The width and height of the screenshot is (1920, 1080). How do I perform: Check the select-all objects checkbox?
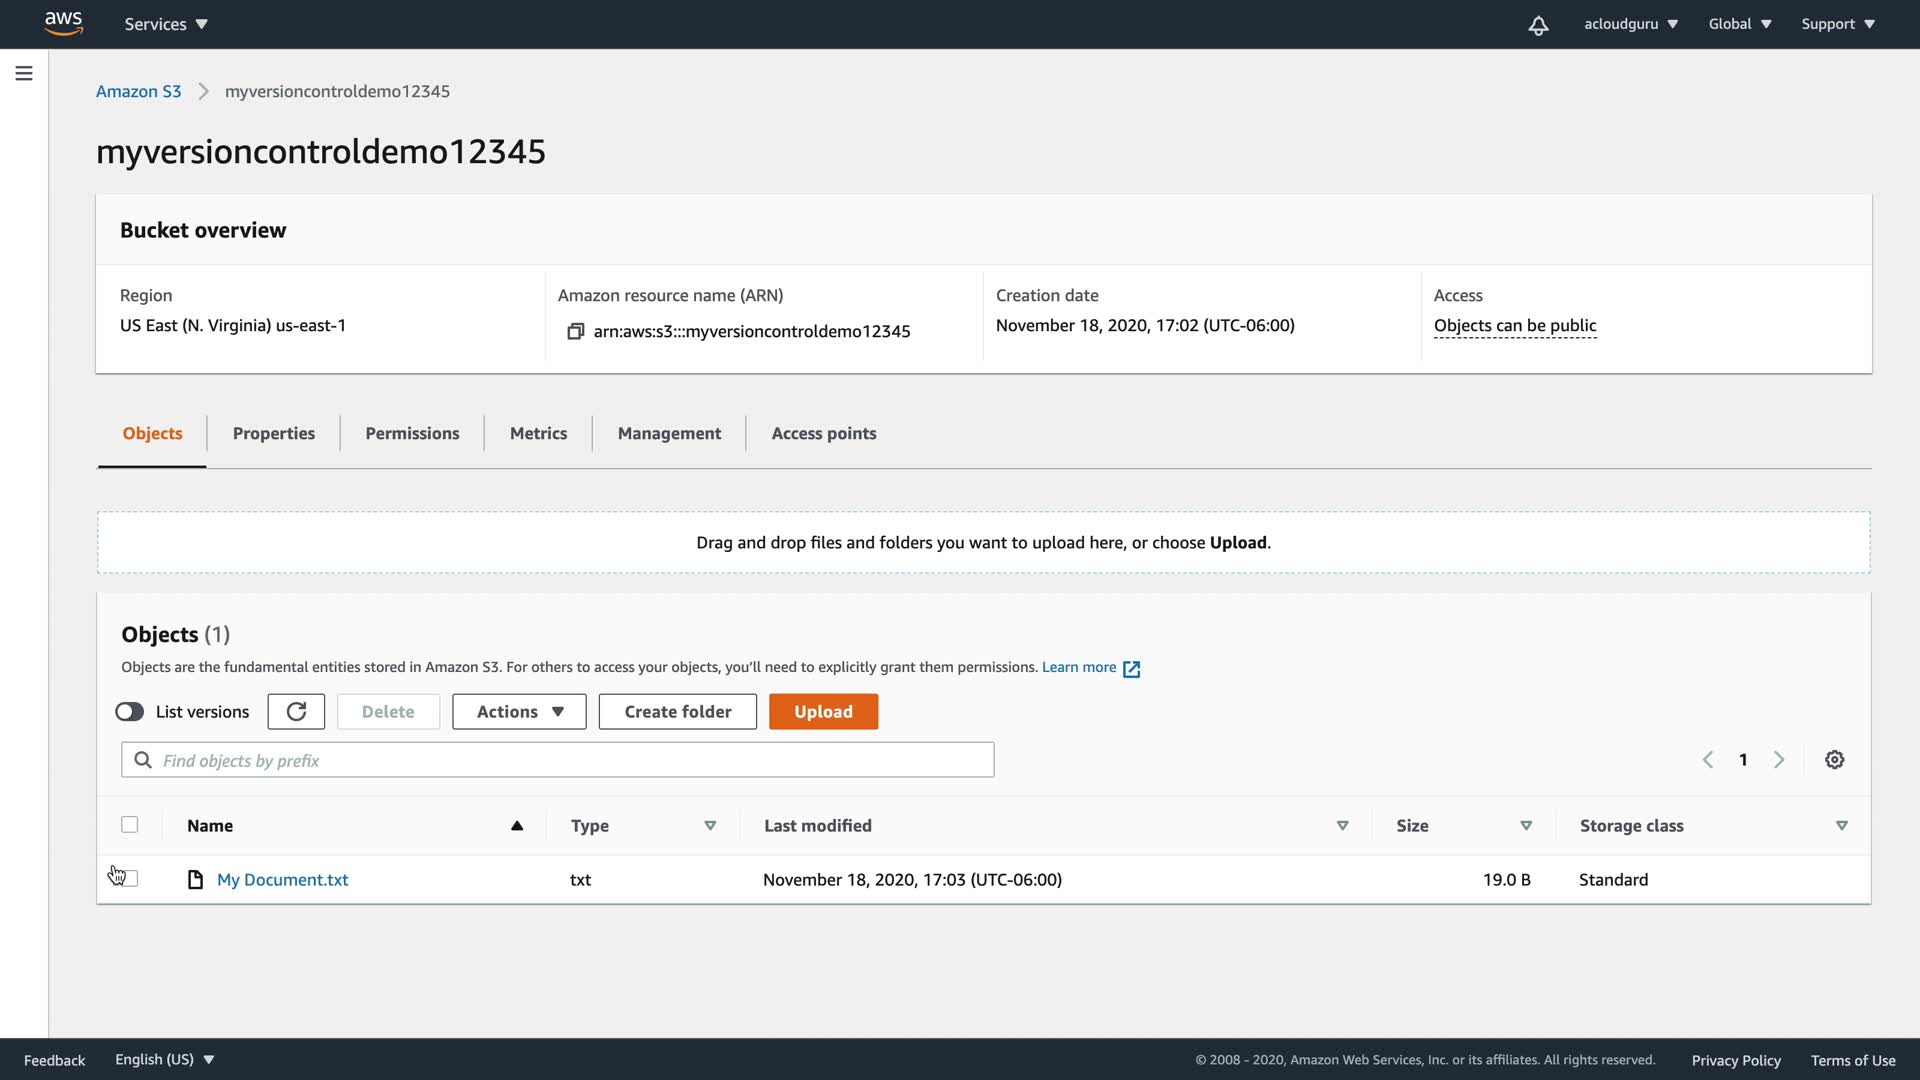click(x=130, y=825)
